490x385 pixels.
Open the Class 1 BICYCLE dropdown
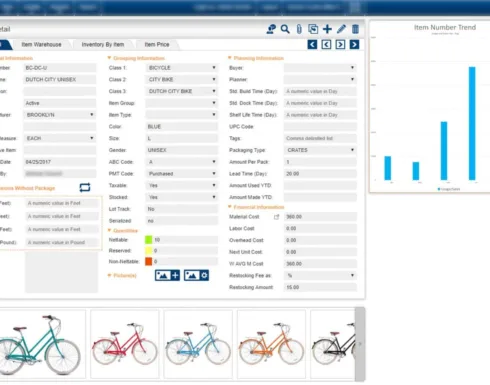point(182,68)
